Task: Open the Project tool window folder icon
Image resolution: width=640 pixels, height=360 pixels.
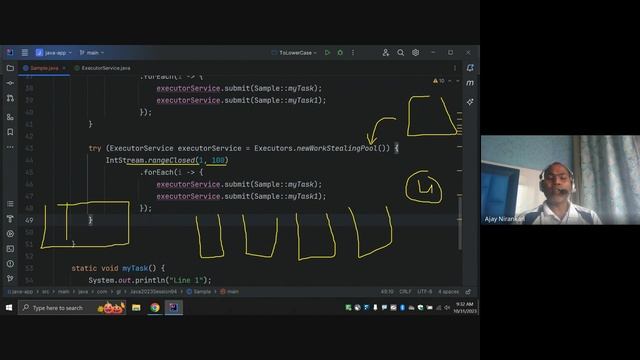Action: click(x=10, y=68)
